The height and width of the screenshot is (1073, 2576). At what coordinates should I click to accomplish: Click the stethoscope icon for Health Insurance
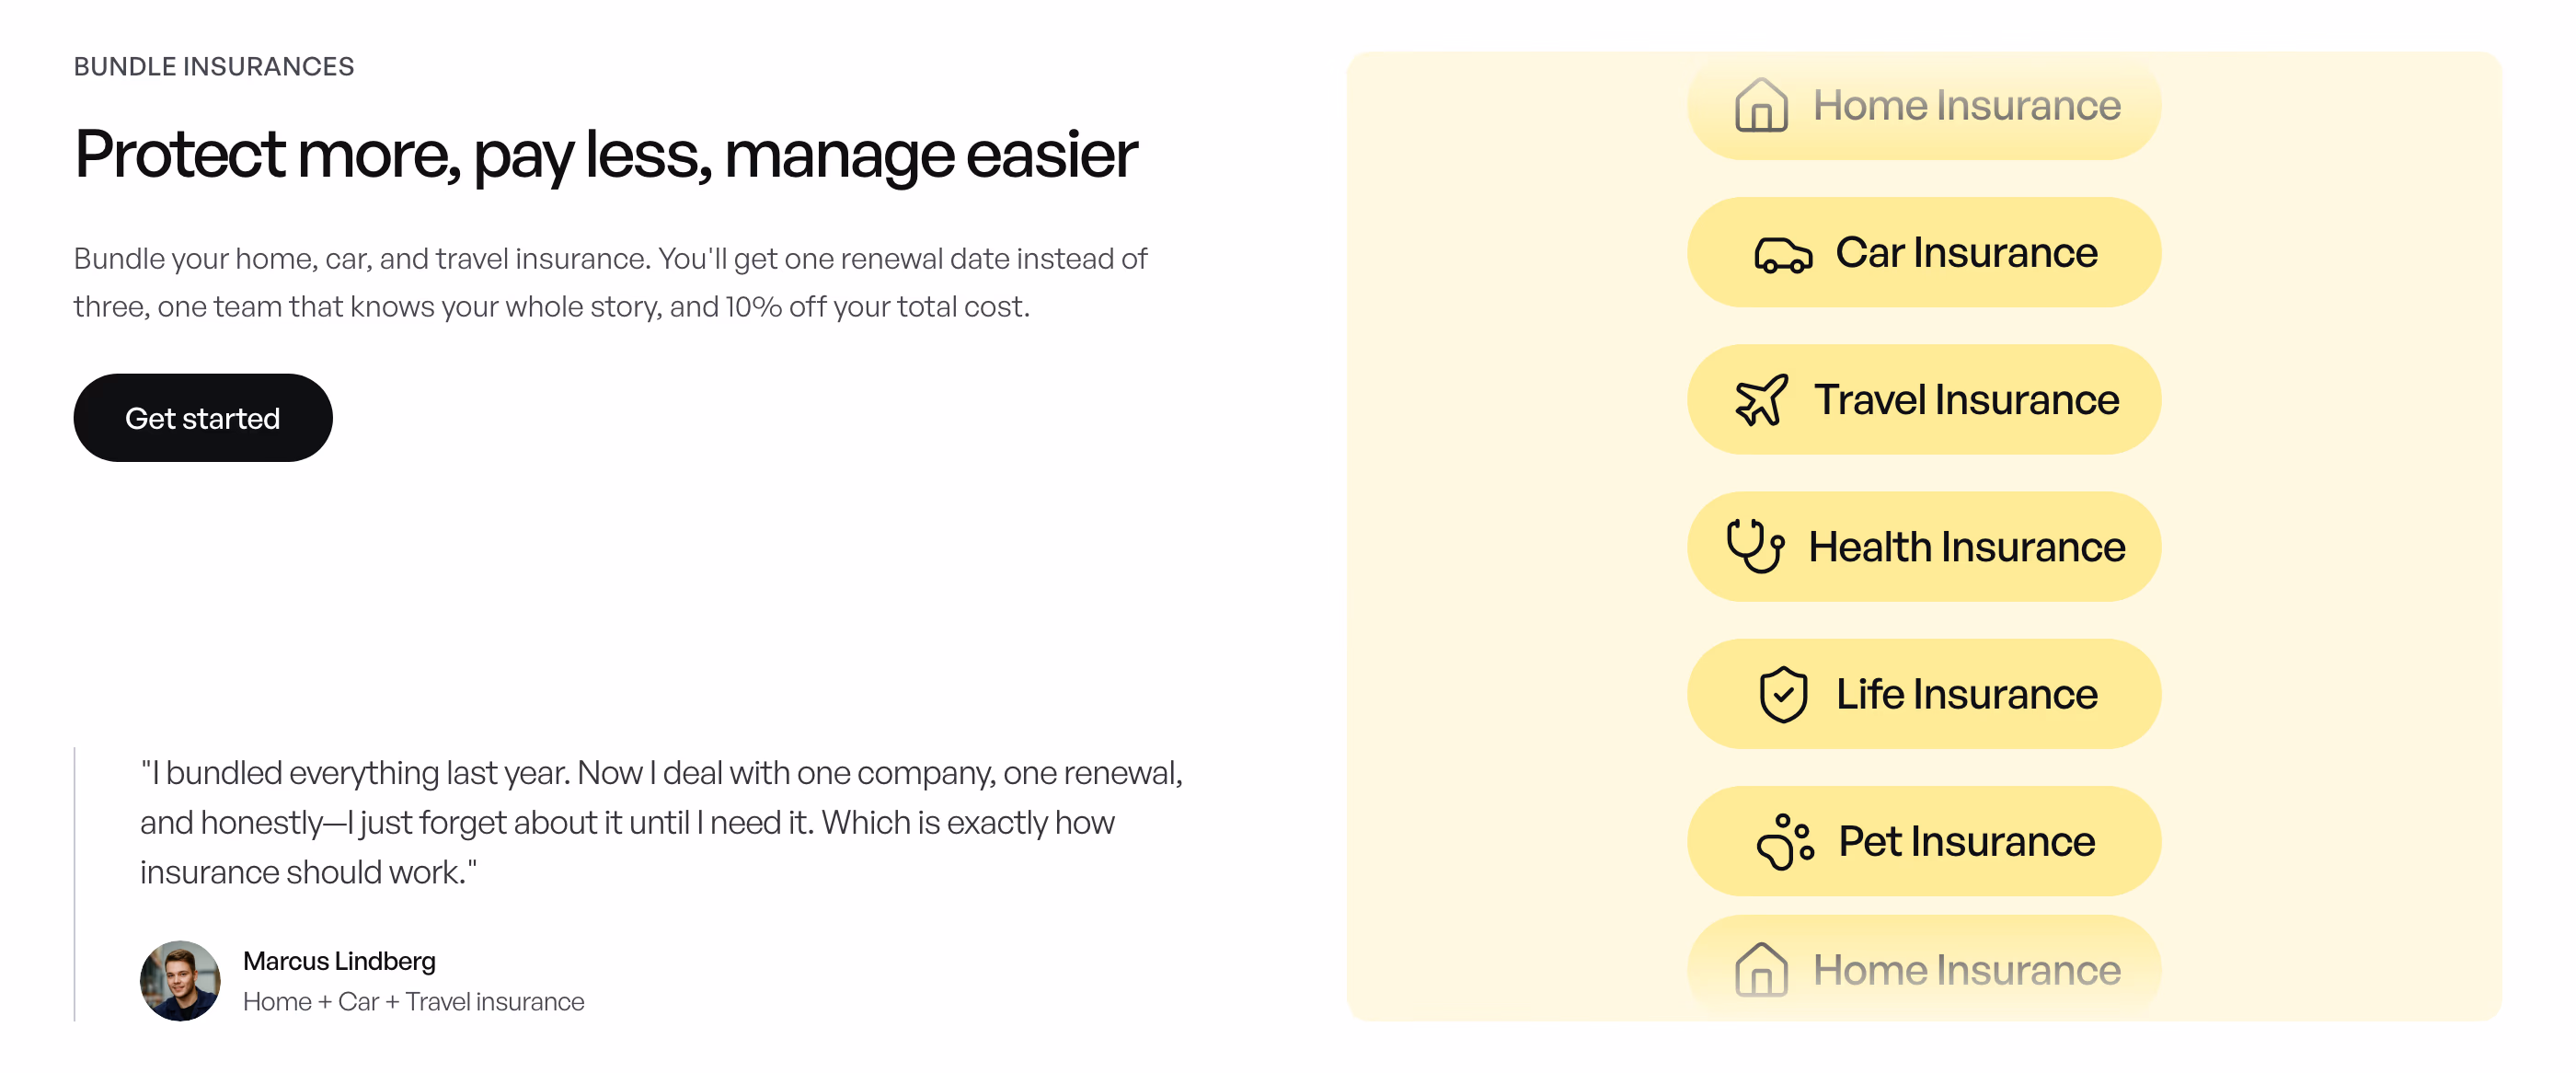tap(1755, 546)
